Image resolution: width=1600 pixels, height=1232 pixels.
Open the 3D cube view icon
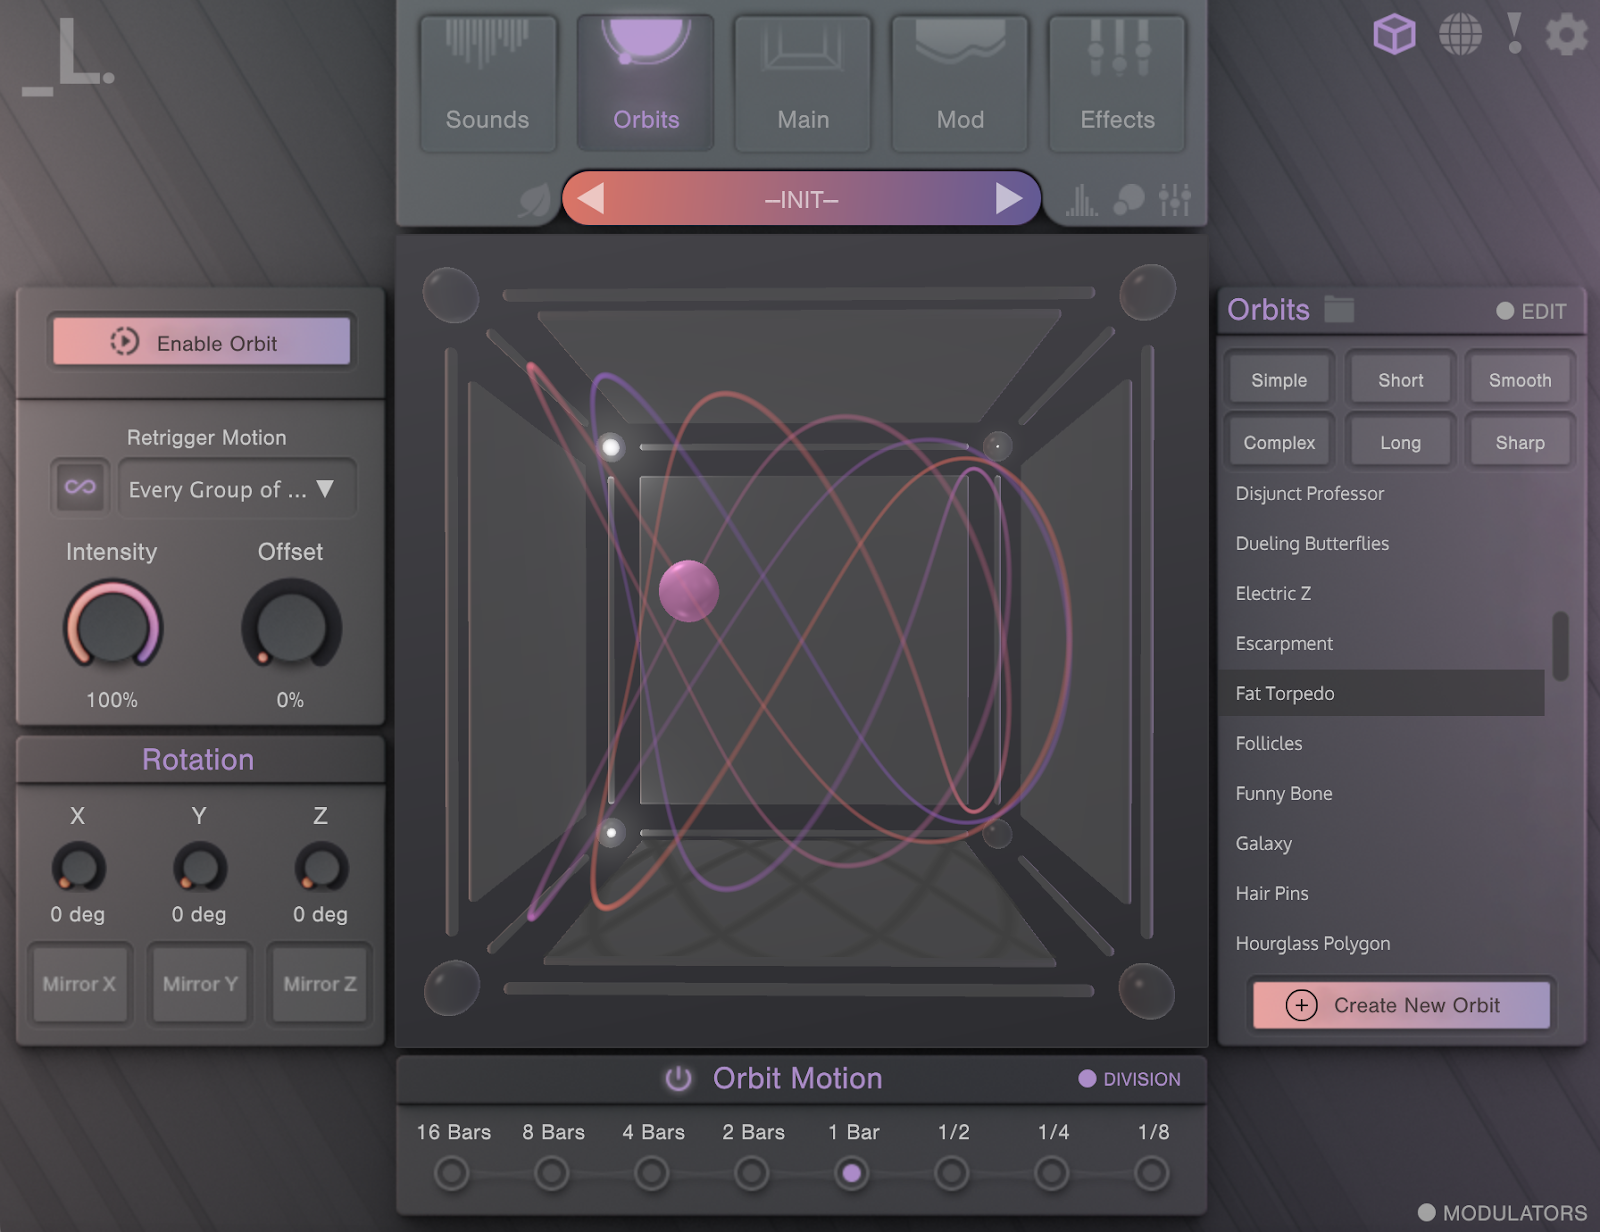pyautogui.click(x=1394, y=35)
